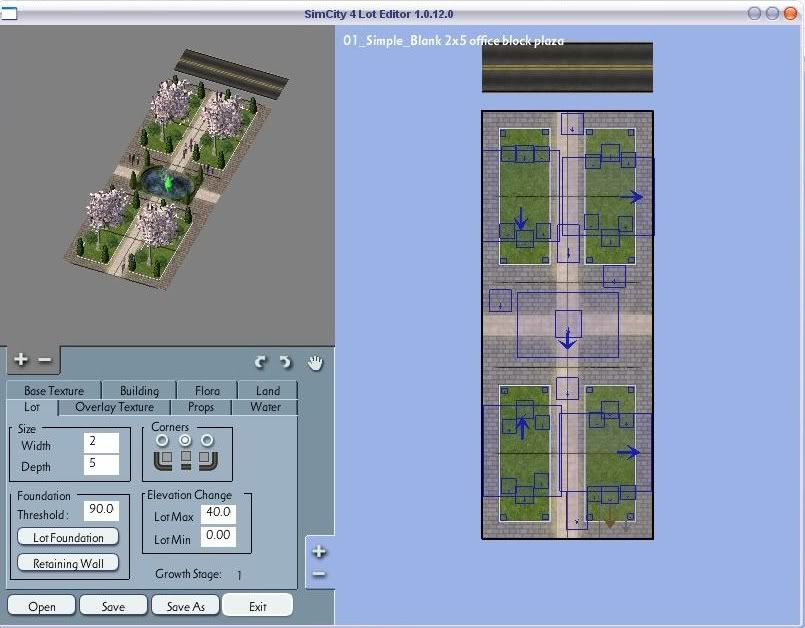Click the Lot Min elevation field
Screen dimensions: 805x628
pos(218,537)
